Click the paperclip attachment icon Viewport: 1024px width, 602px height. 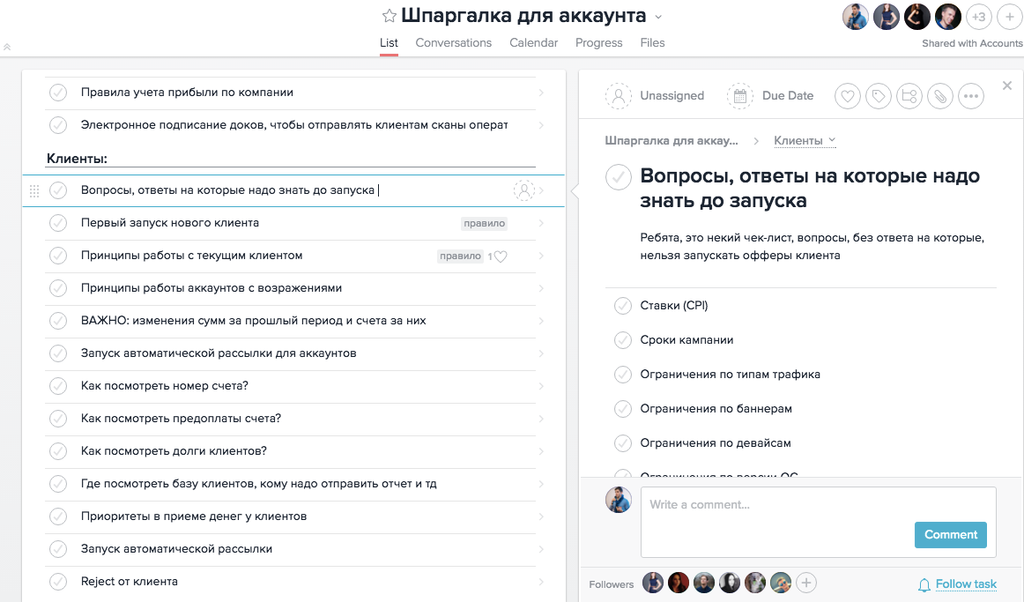click(x=940, y=96)
